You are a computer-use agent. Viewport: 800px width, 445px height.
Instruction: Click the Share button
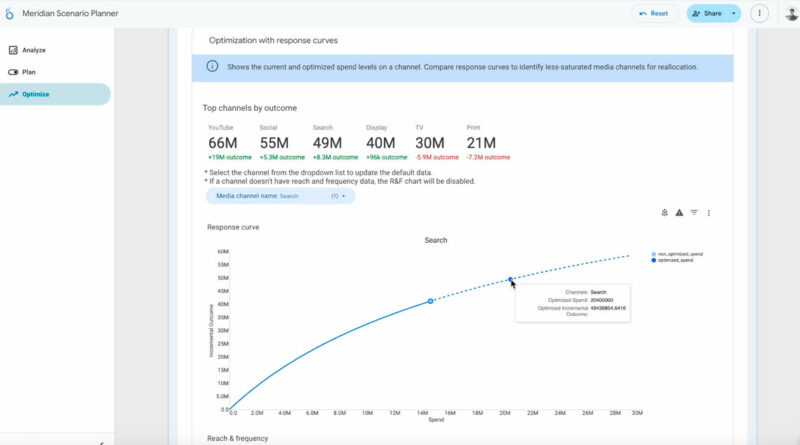(707, 13)
